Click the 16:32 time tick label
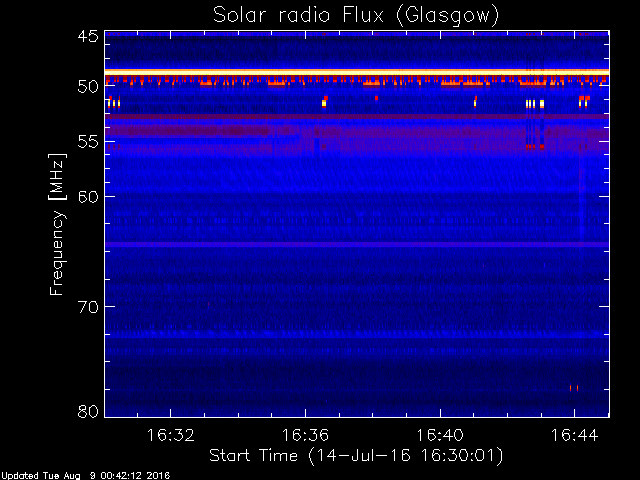 (x=170, y=435)
